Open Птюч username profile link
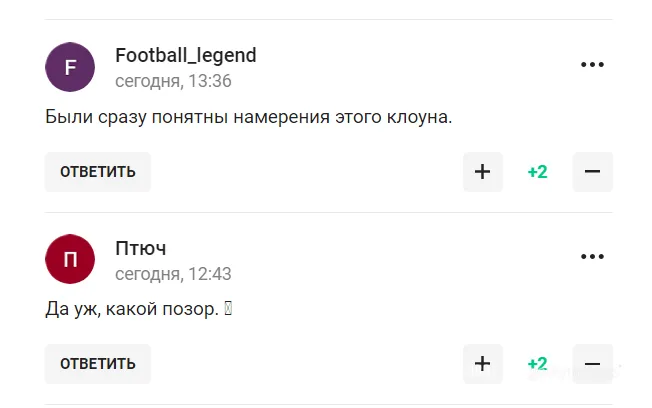652x408 pixels. click(x=141, y=247)
